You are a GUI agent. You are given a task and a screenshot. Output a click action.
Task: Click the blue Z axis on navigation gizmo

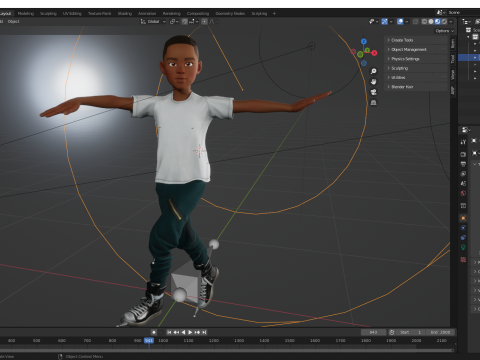[x=364, y=41]
